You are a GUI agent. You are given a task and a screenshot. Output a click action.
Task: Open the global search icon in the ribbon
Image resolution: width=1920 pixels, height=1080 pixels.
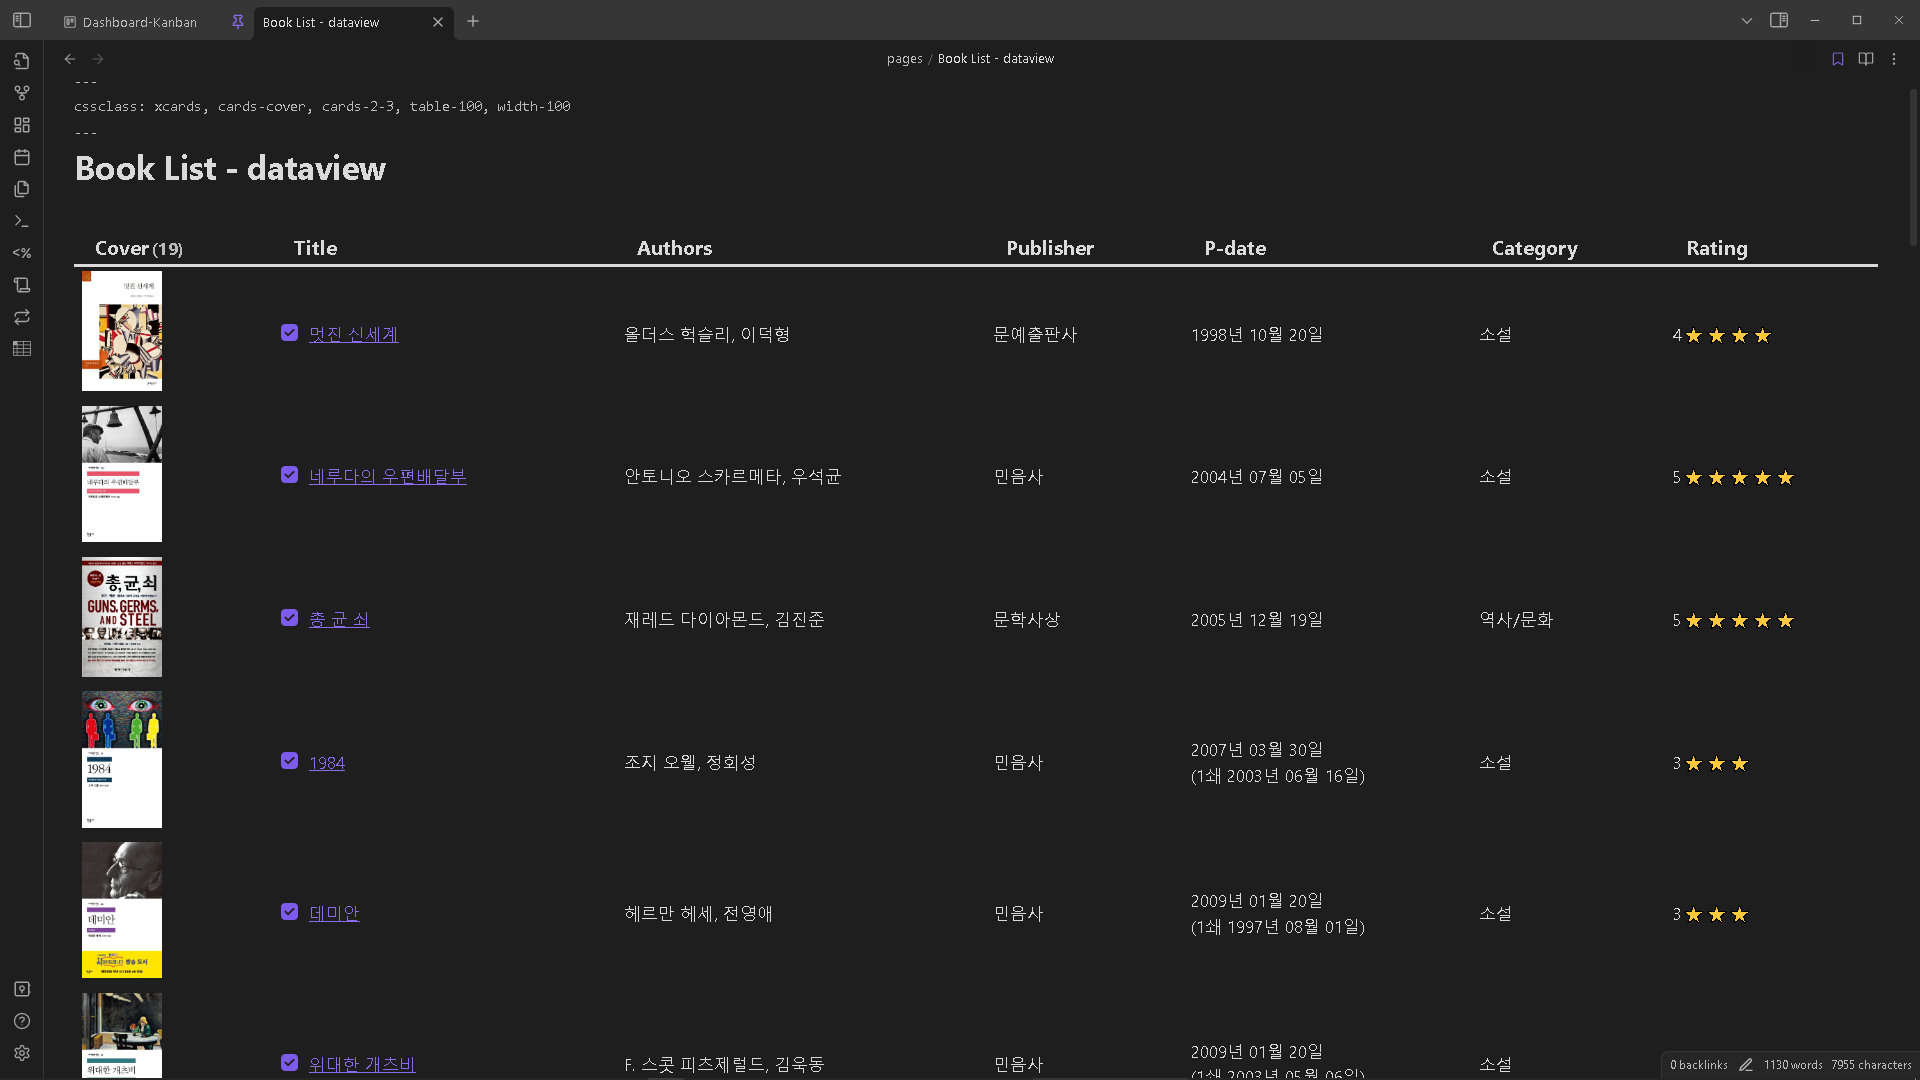click(x=22, y=61)
